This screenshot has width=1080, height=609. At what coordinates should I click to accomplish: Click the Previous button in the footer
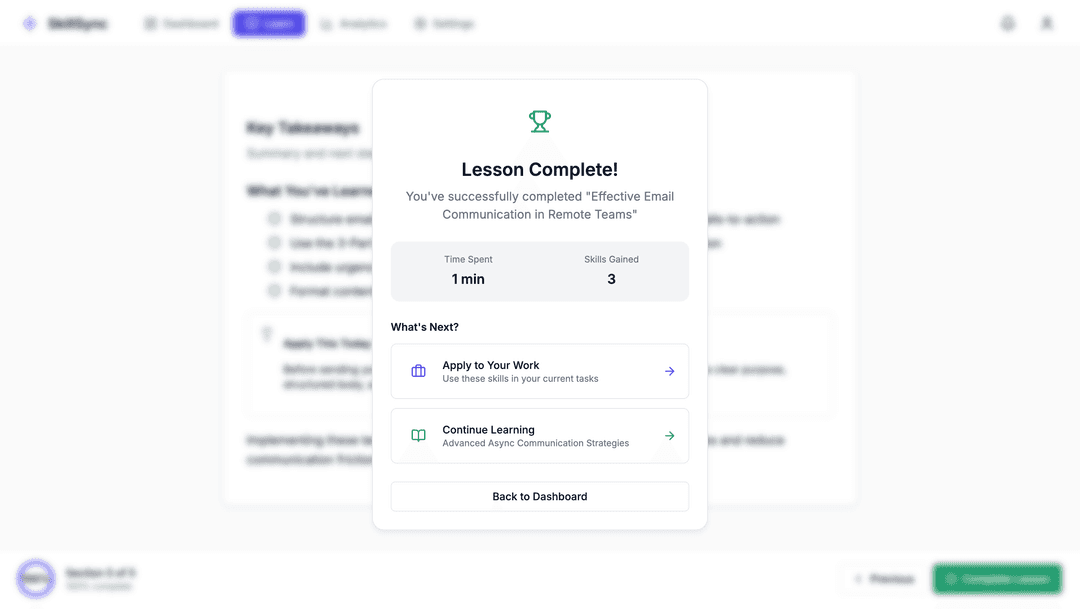click(883, 579)
